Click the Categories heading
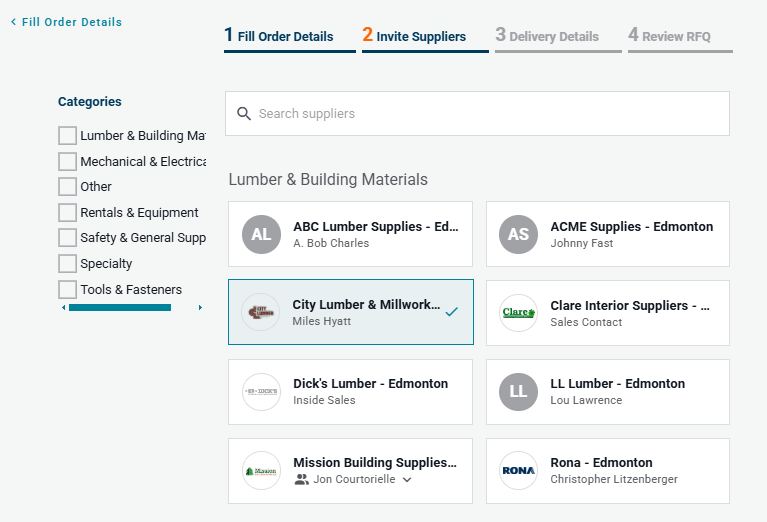 point(90,102)
